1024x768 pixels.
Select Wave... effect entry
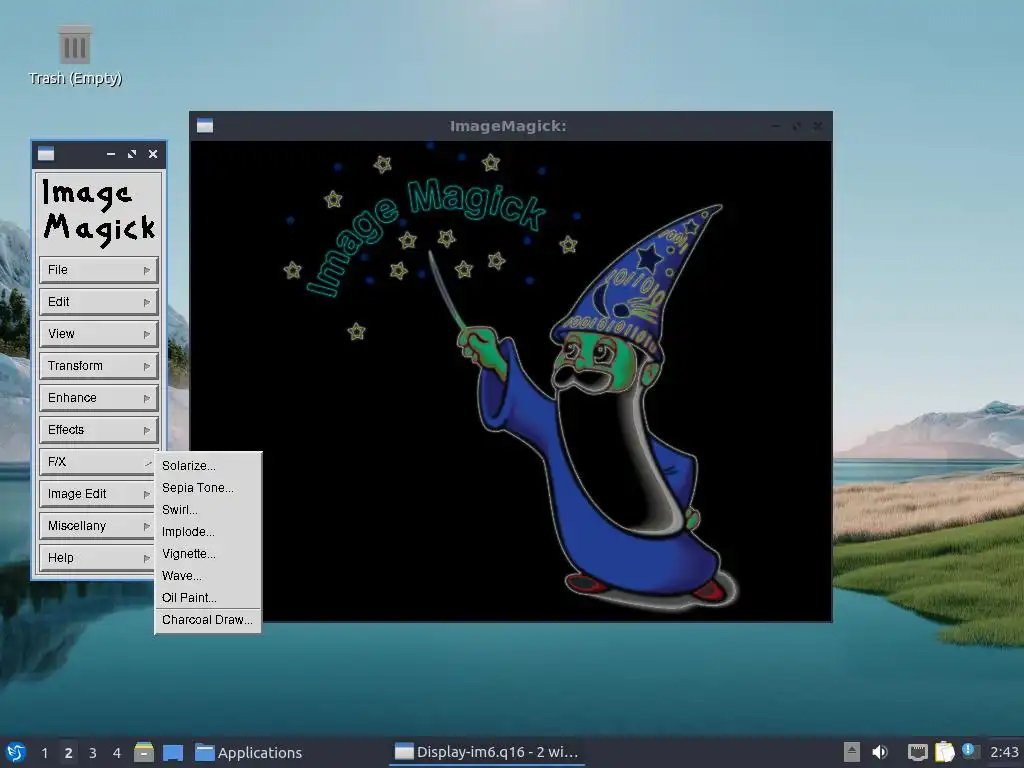pos(208,576)
